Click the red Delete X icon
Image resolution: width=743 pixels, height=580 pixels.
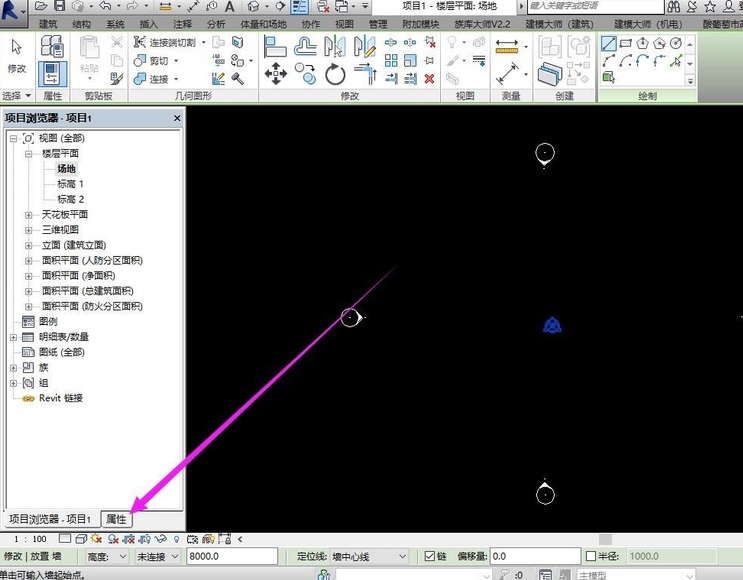430,78
